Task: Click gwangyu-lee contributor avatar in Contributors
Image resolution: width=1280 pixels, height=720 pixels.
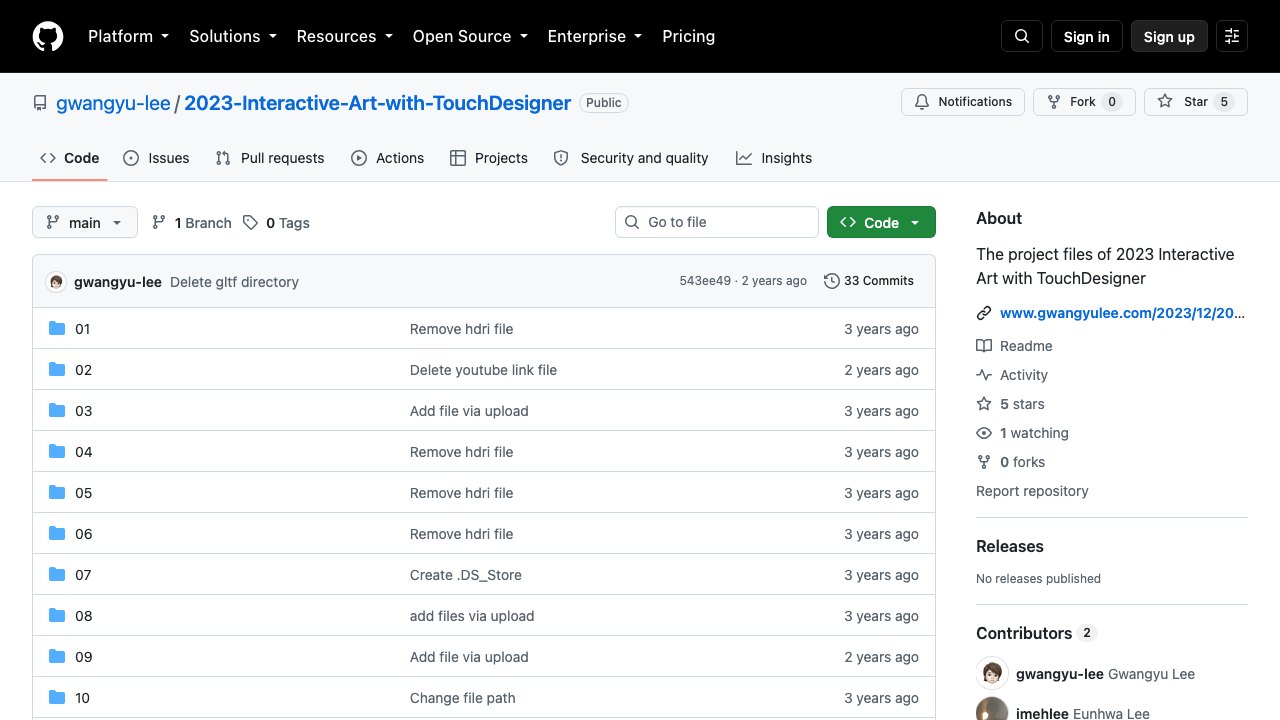Action: [x=992, y=674]
